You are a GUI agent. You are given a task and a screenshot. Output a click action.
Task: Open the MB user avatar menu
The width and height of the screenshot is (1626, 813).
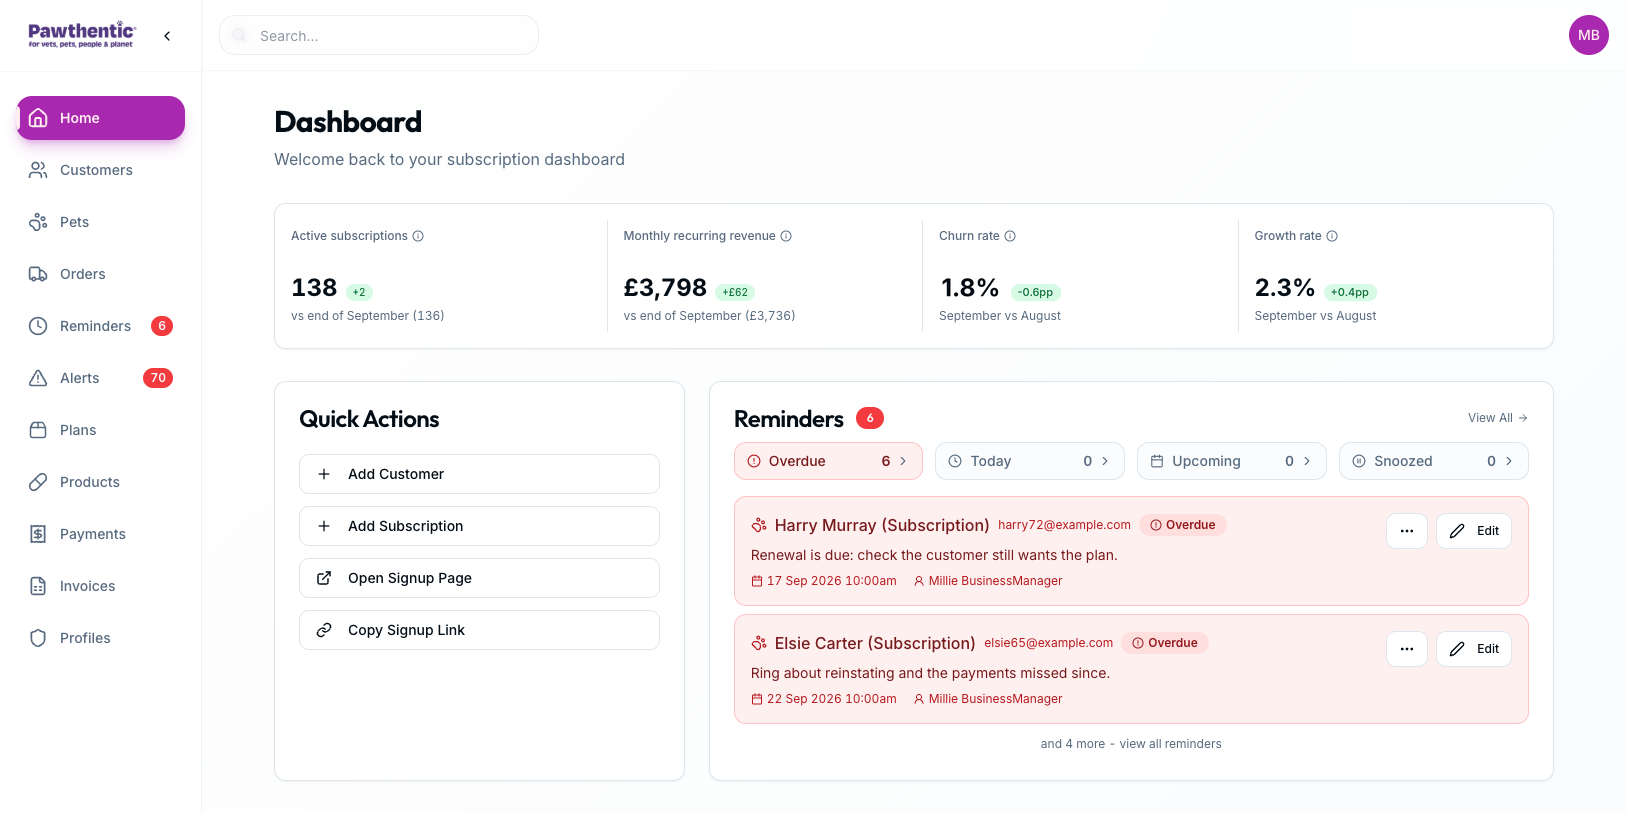tap(1588, 35)
